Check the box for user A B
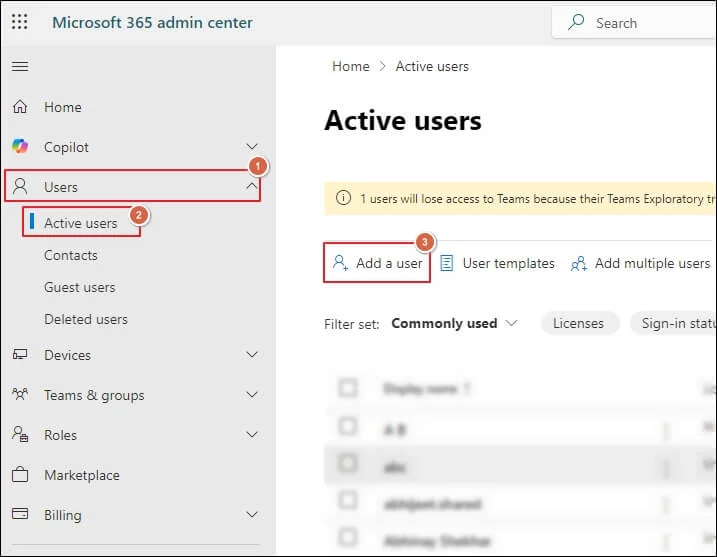Screen dimensions: 717x557 coord(347,427)
